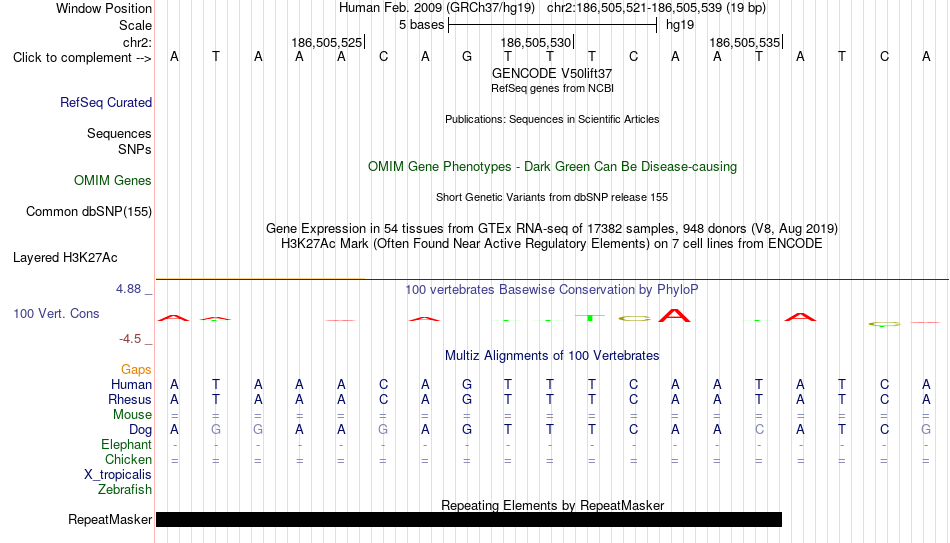Image resolution: width=950 pixels, height=543 pixels.
Task: Click the Scale track label
Action: pos(136,25)
